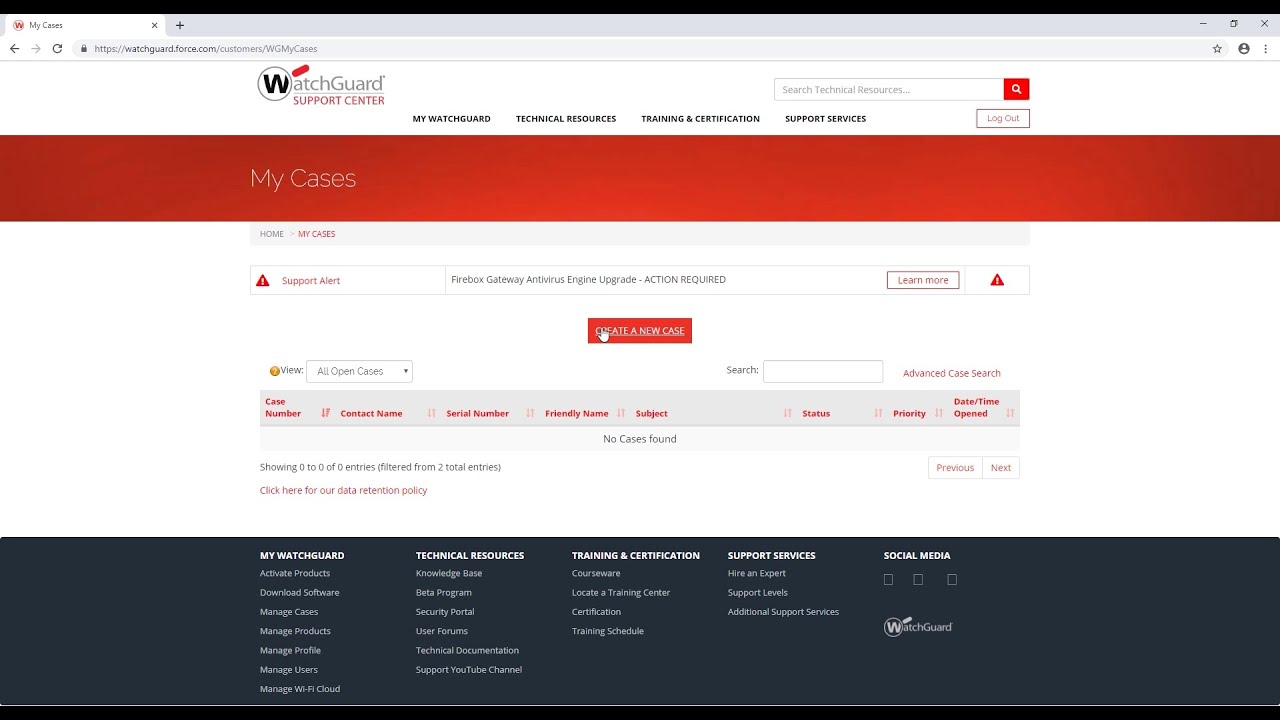Click the warning triangle right of Learn more
The image size is (1280, 720).
[997, 280]
